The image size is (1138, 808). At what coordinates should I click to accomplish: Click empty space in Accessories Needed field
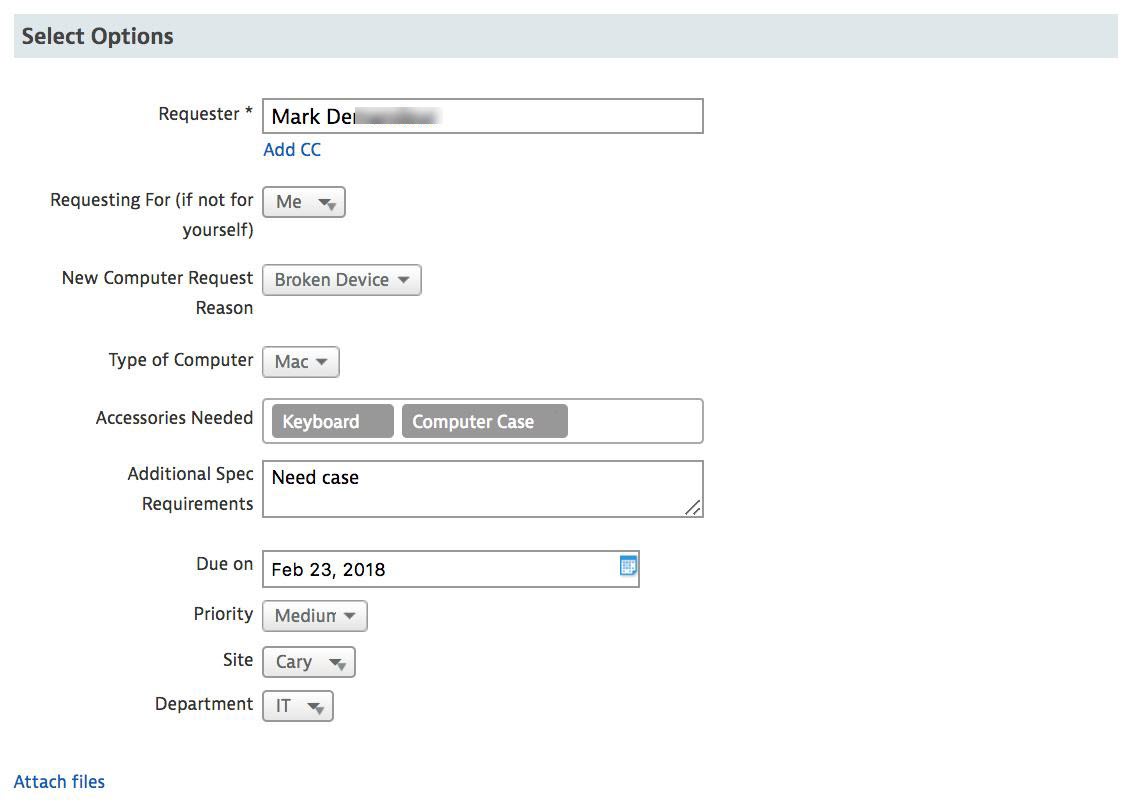click(x=634, y=422)
